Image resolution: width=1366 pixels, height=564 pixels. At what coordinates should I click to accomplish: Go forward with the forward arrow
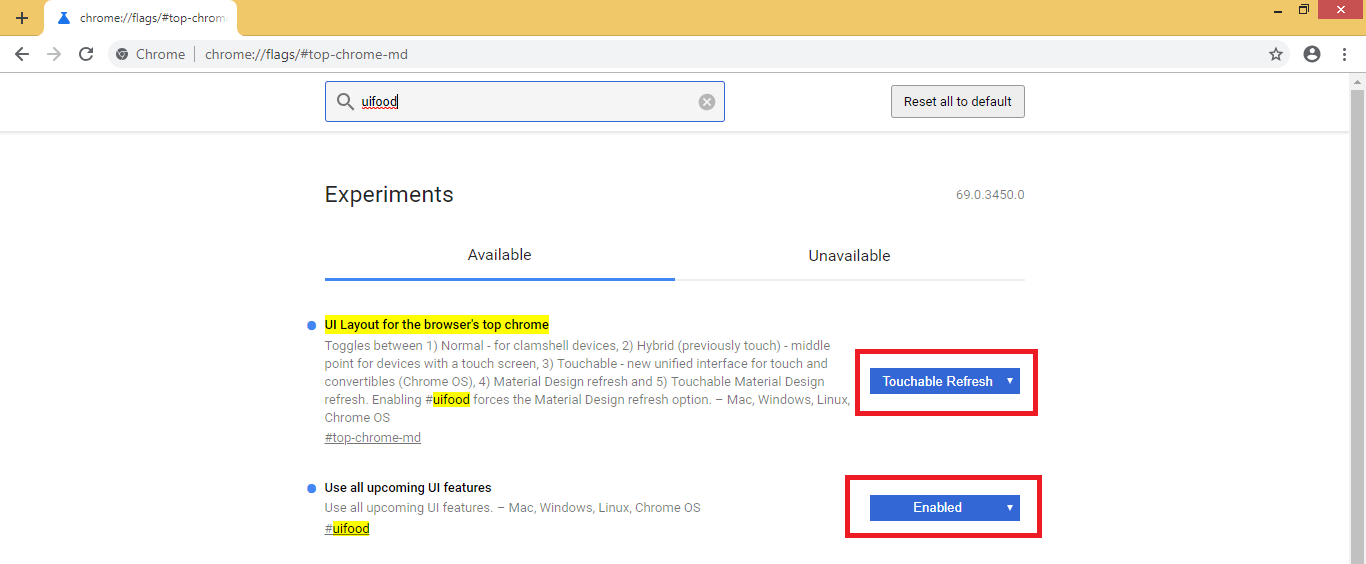[x=54, y=54]
